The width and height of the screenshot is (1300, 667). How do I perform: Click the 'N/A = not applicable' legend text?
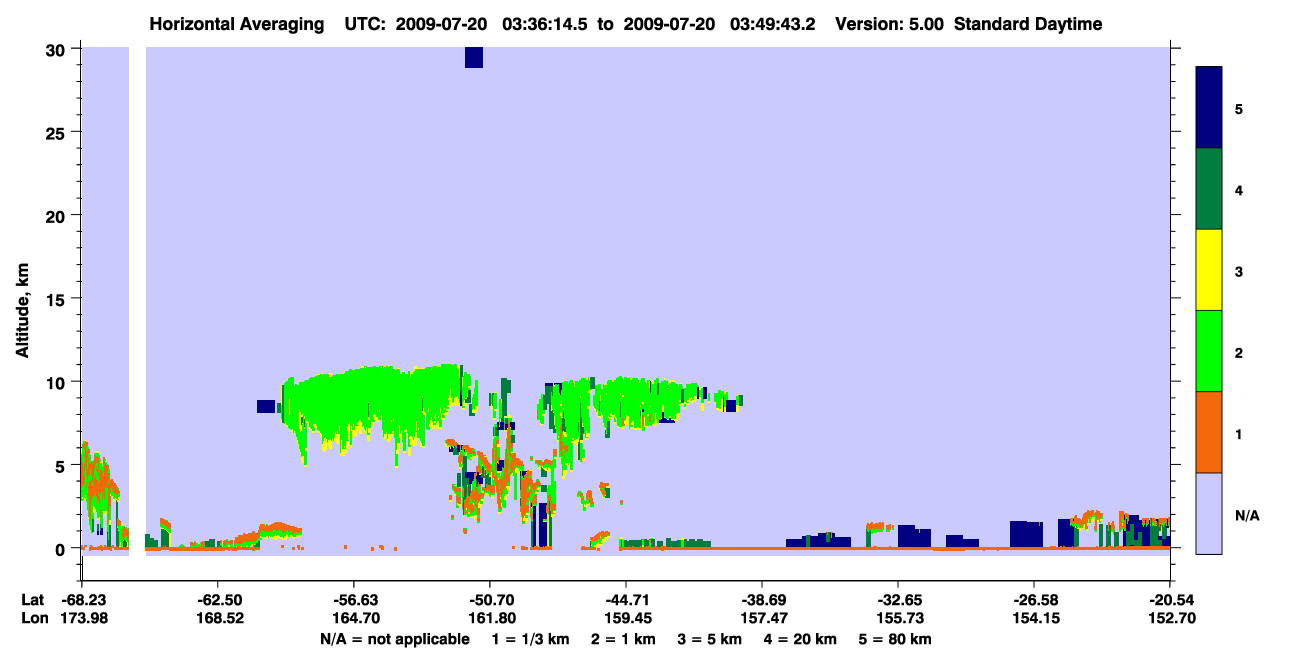click(394, 639)
